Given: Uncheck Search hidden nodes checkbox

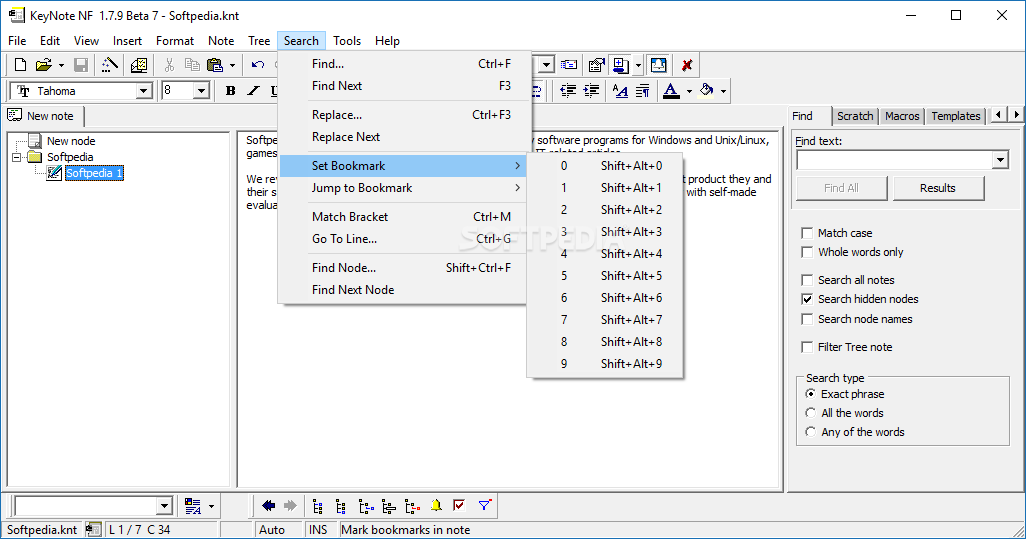Looking at the screenshot, I should [807, 299].
